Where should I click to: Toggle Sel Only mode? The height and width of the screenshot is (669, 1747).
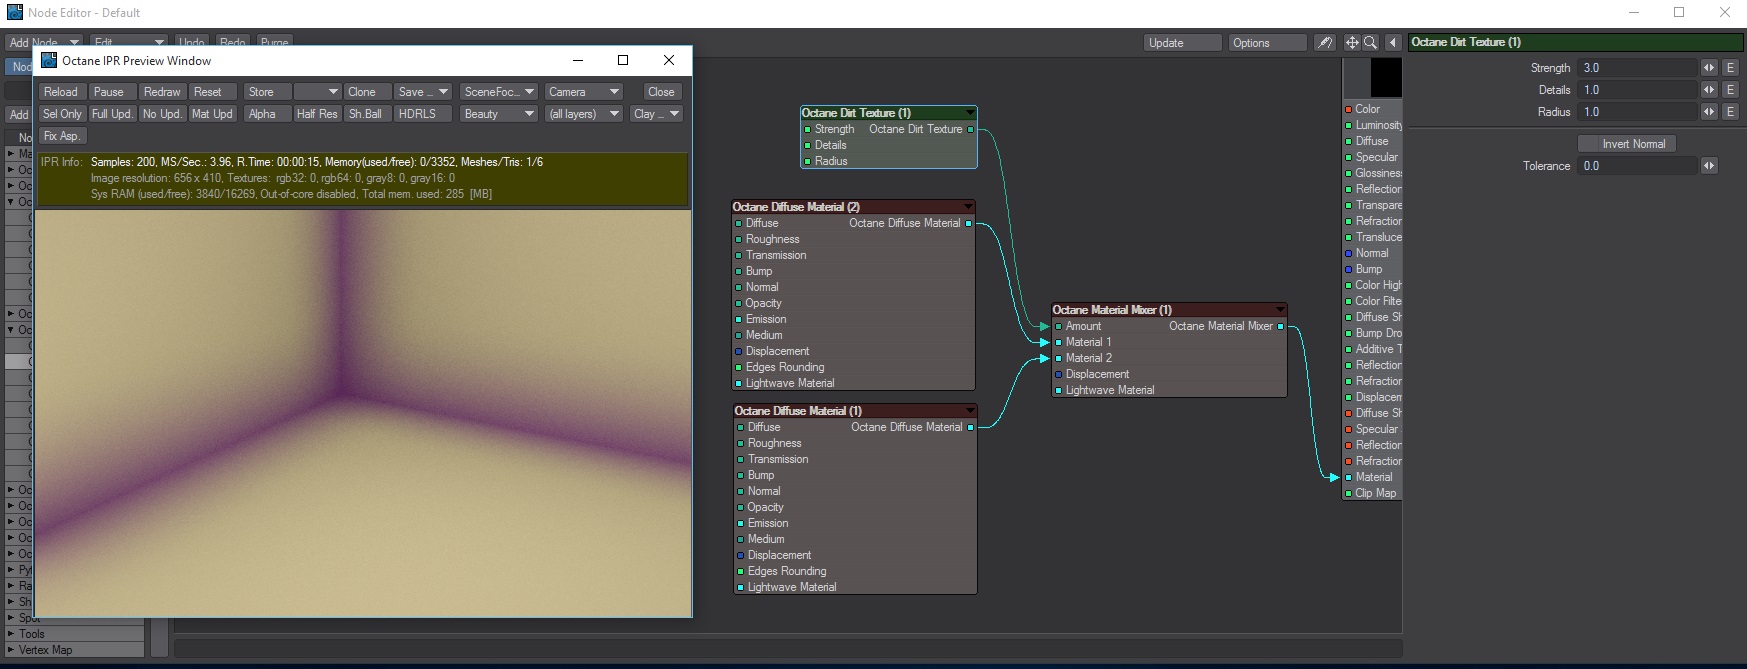62,114
